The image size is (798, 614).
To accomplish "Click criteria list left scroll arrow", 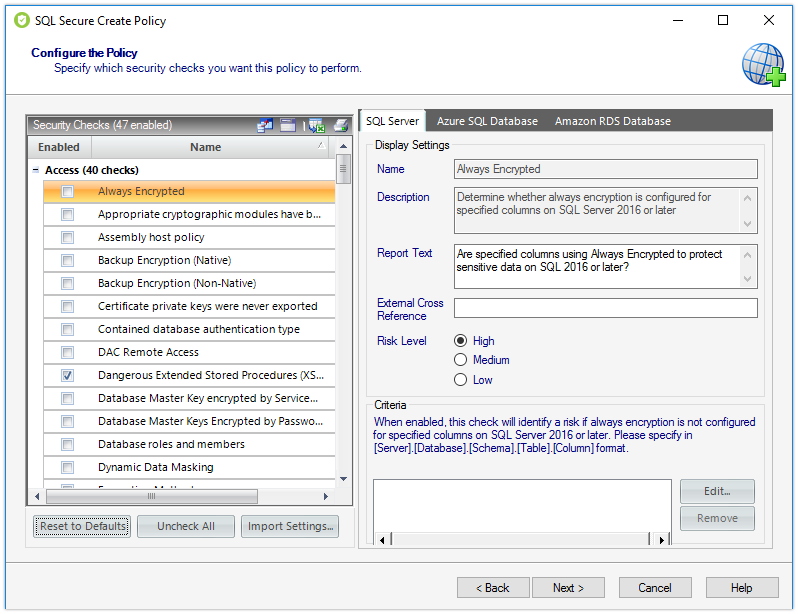I will tap(382, 540).
